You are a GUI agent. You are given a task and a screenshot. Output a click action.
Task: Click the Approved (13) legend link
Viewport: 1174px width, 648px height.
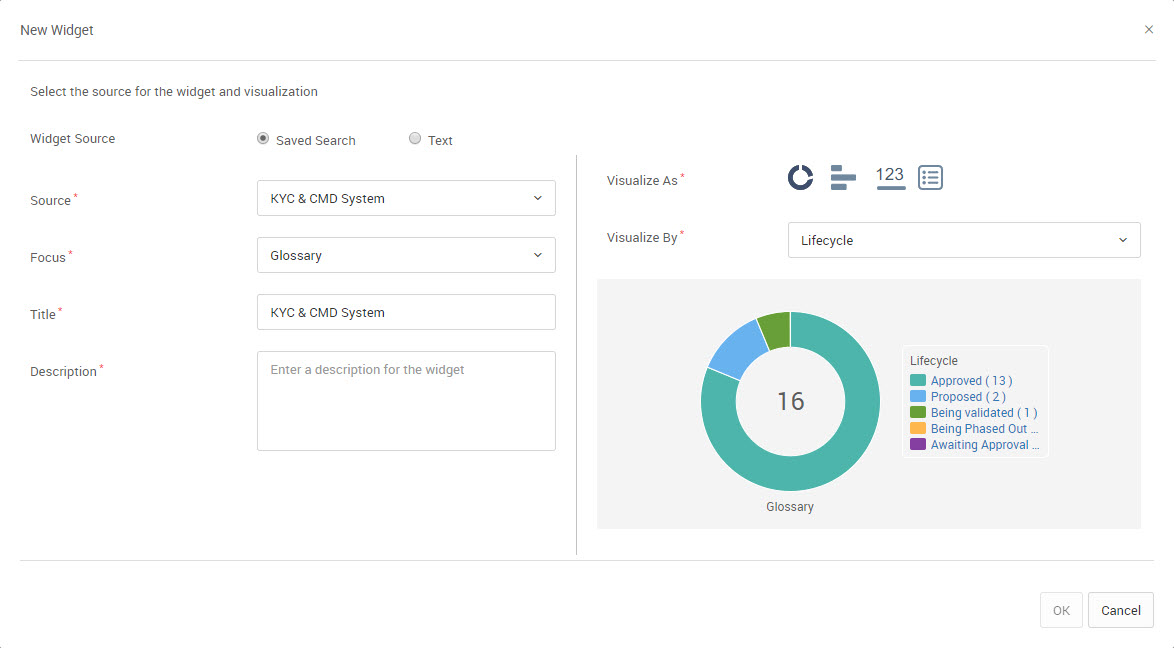[971, 381]
